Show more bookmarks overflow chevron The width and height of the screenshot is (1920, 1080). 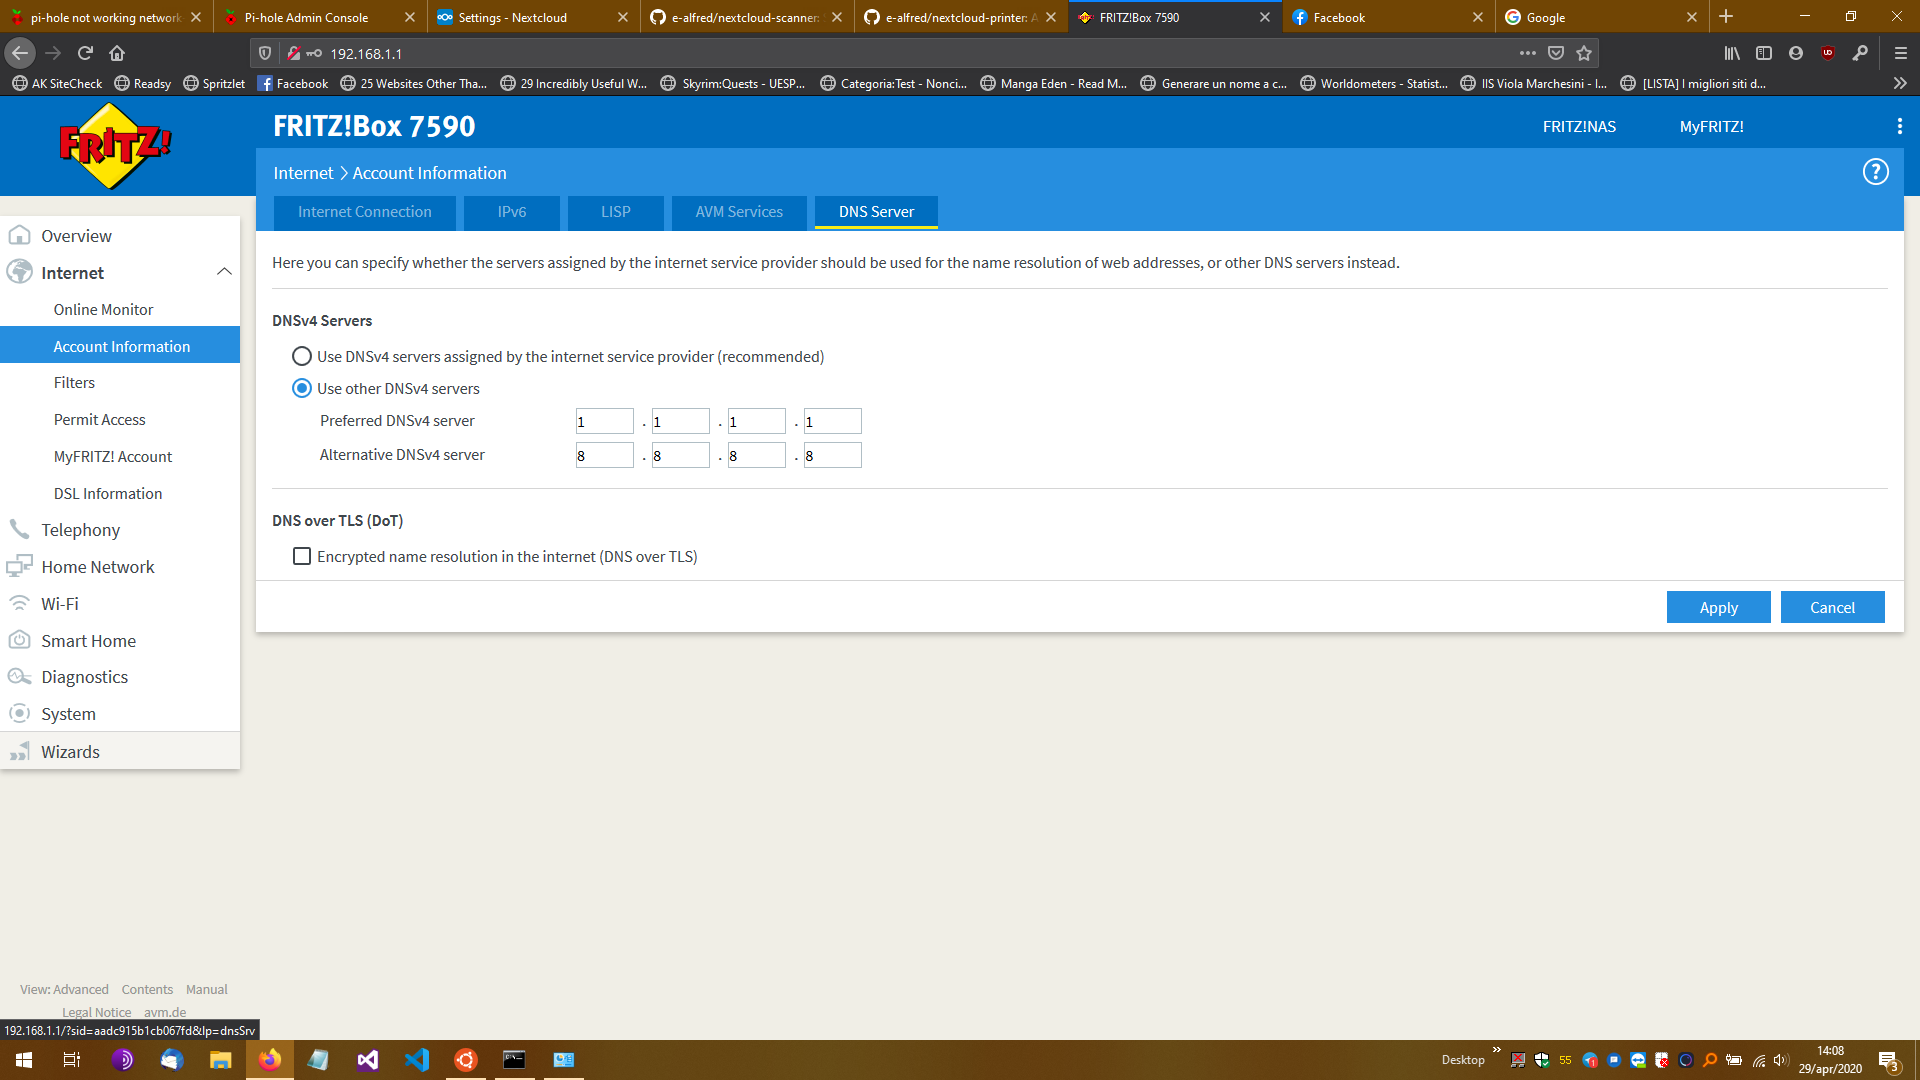1899,84
